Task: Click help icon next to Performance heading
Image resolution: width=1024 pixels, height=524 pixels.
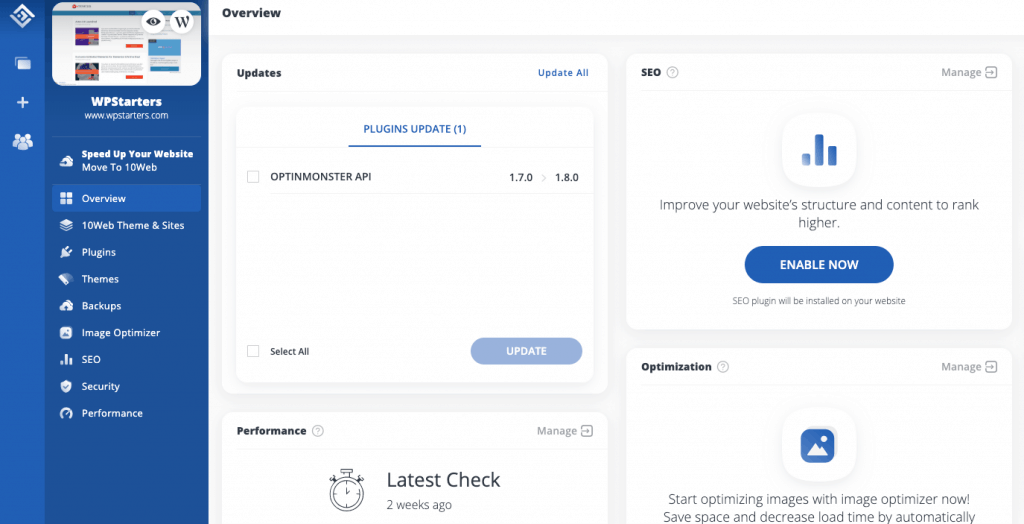Action: (x=318, y=431)
